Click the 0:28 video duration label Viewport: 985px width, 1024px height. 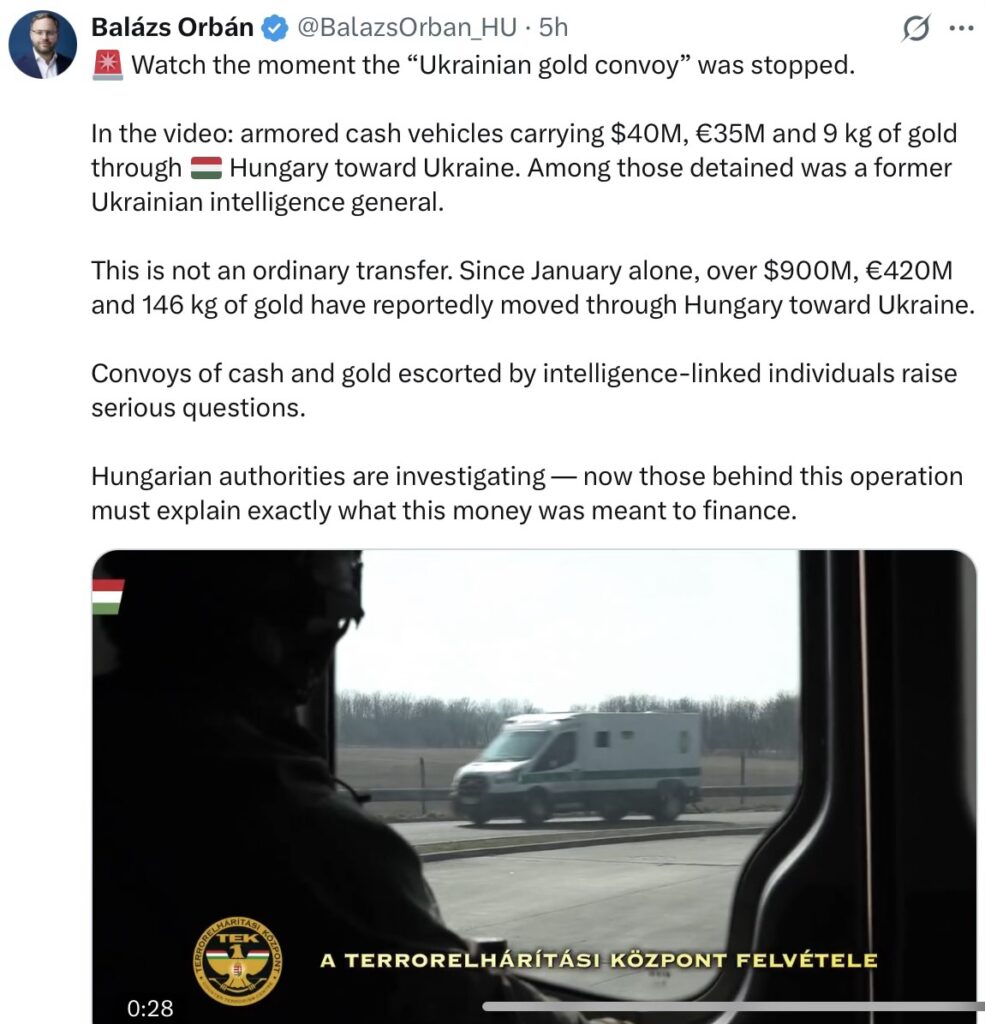coord(150,1008)
